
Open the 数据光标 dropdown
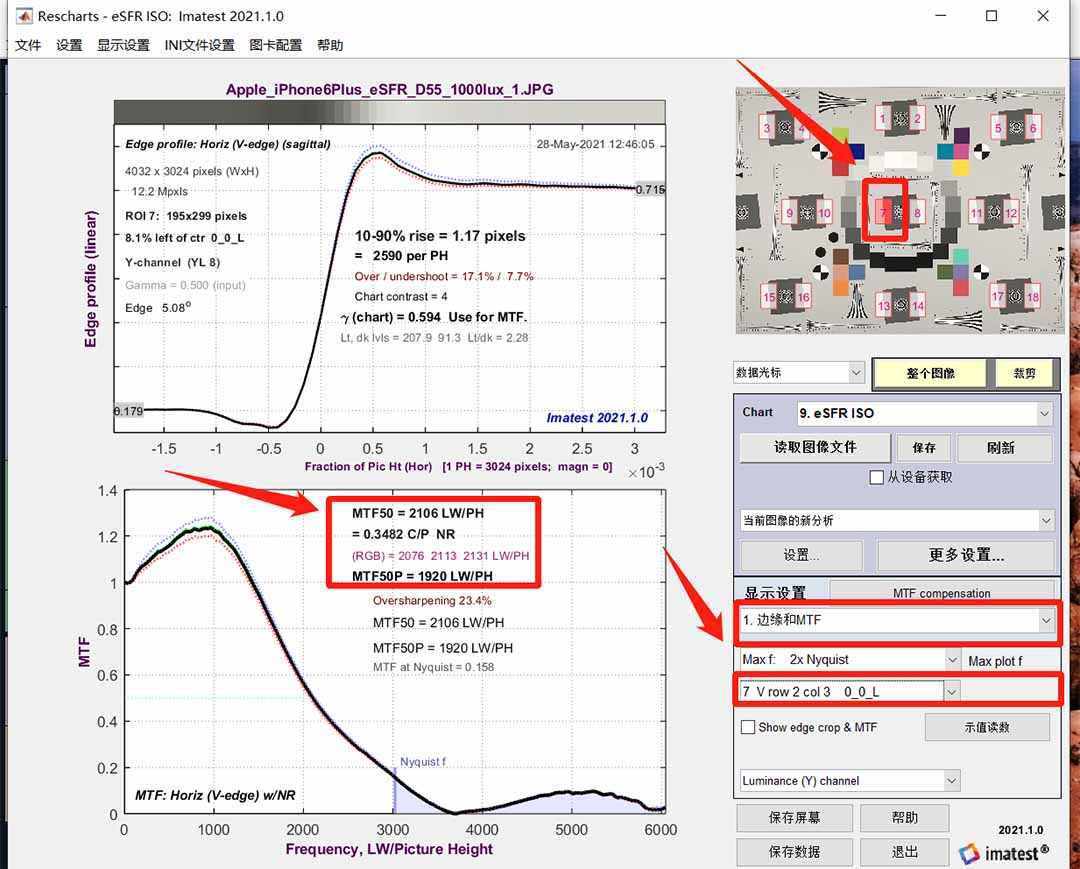click(x=799, y=373)
